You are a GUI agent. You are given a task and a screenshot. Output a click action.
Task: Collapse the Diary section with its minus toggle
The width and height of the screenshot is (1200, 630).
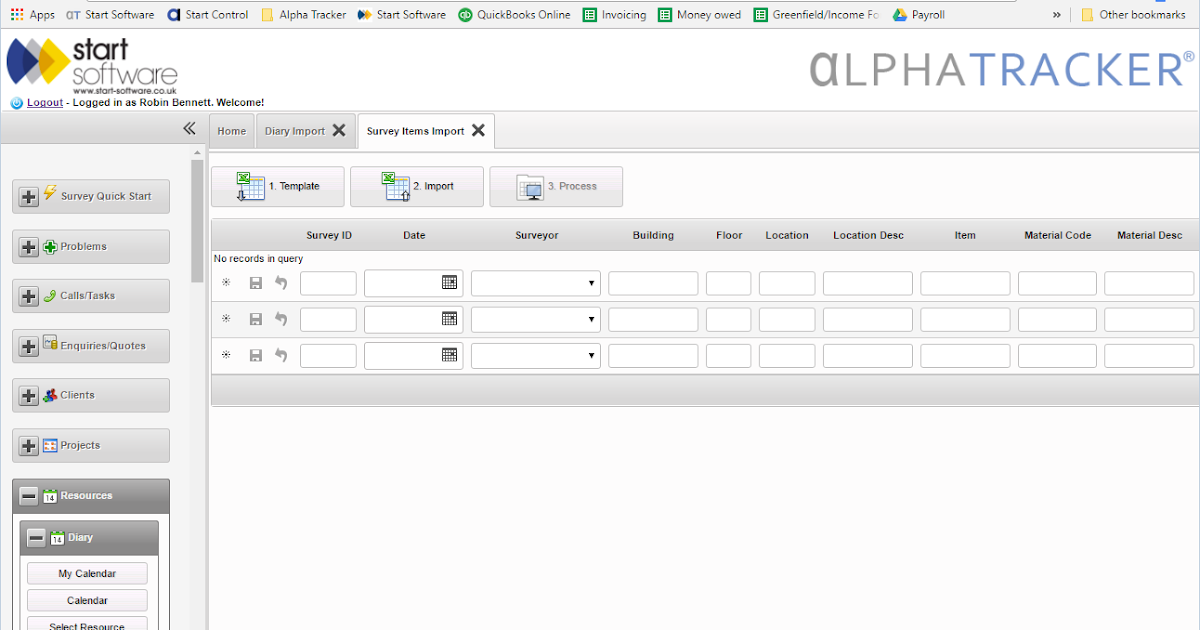36,537
